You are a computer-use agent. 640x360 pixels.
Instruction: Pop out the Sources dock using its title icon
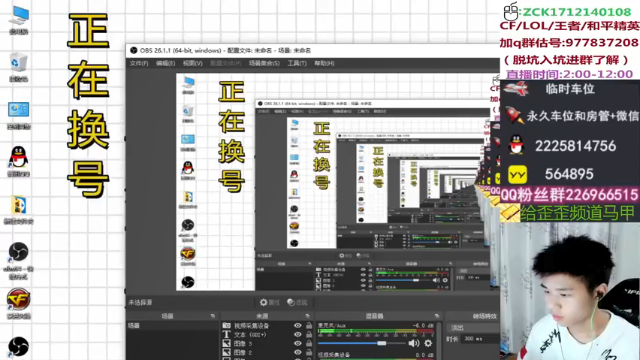pyautogui.click(x=307, y=316)
